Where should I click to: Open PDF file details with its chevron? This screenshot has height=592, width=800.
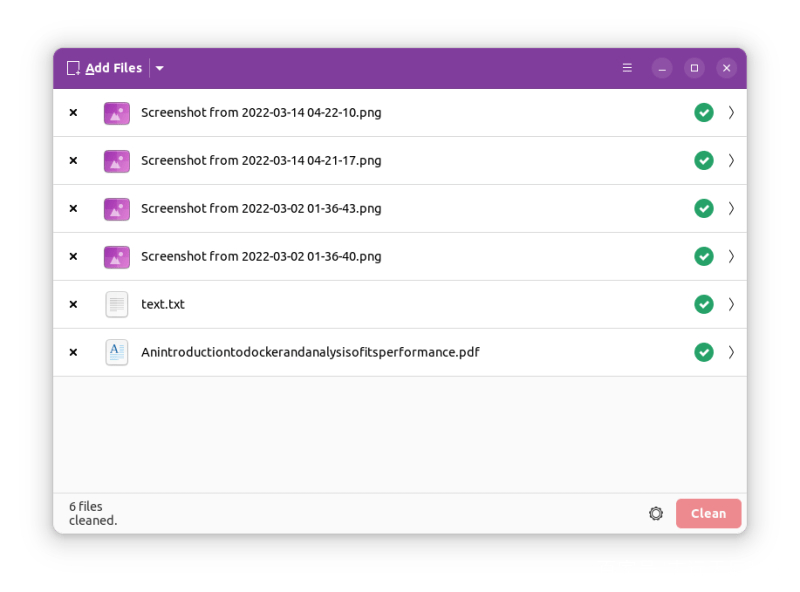click(731, 352)
